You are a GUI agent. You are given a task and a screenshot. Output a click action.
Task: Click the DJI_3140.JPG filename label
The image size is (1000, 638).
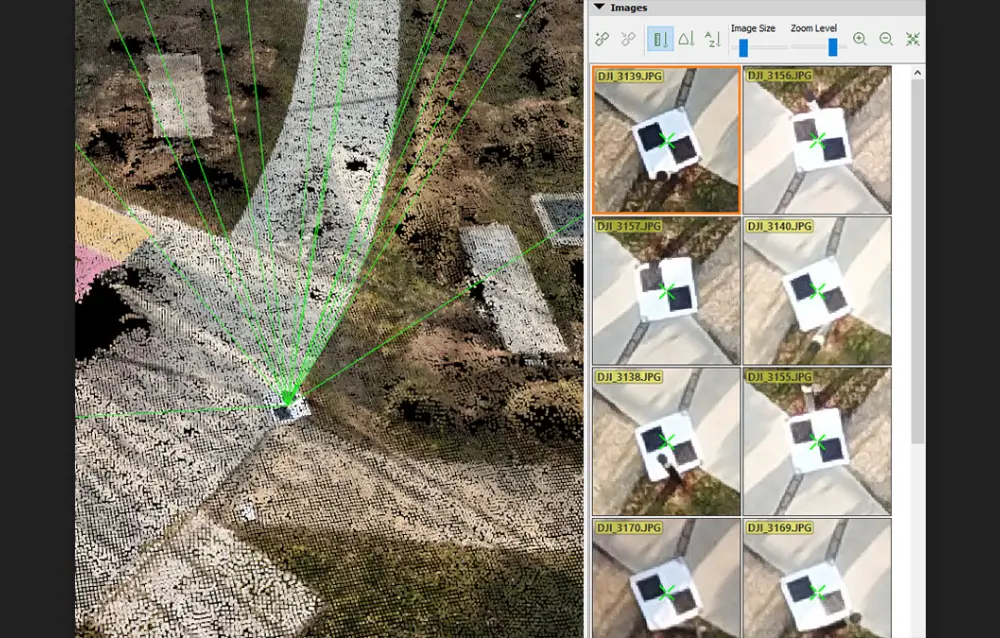[x=779, y=226]
